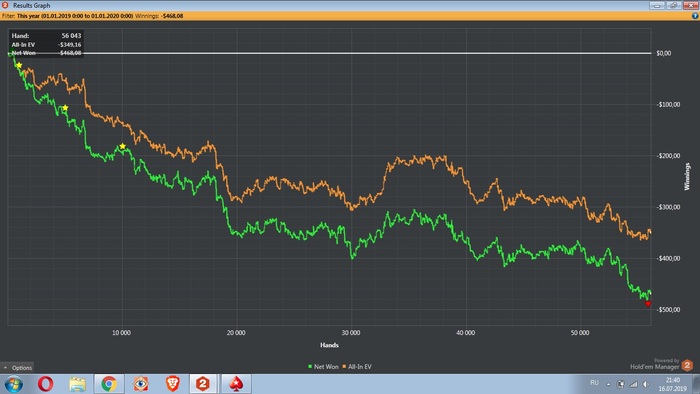
Task: Click the green start marker at graph origin
Action: point(10,54)
